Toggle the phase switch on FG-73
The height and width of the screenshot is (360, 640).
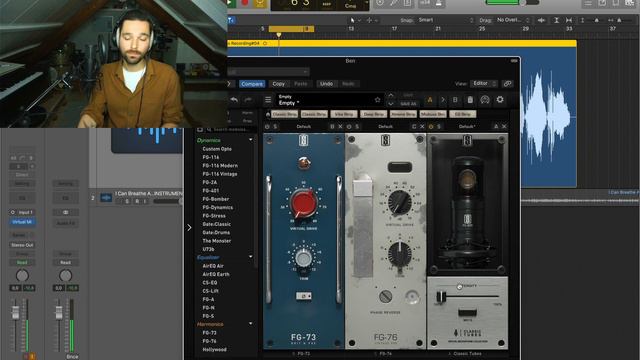point(303,296)
